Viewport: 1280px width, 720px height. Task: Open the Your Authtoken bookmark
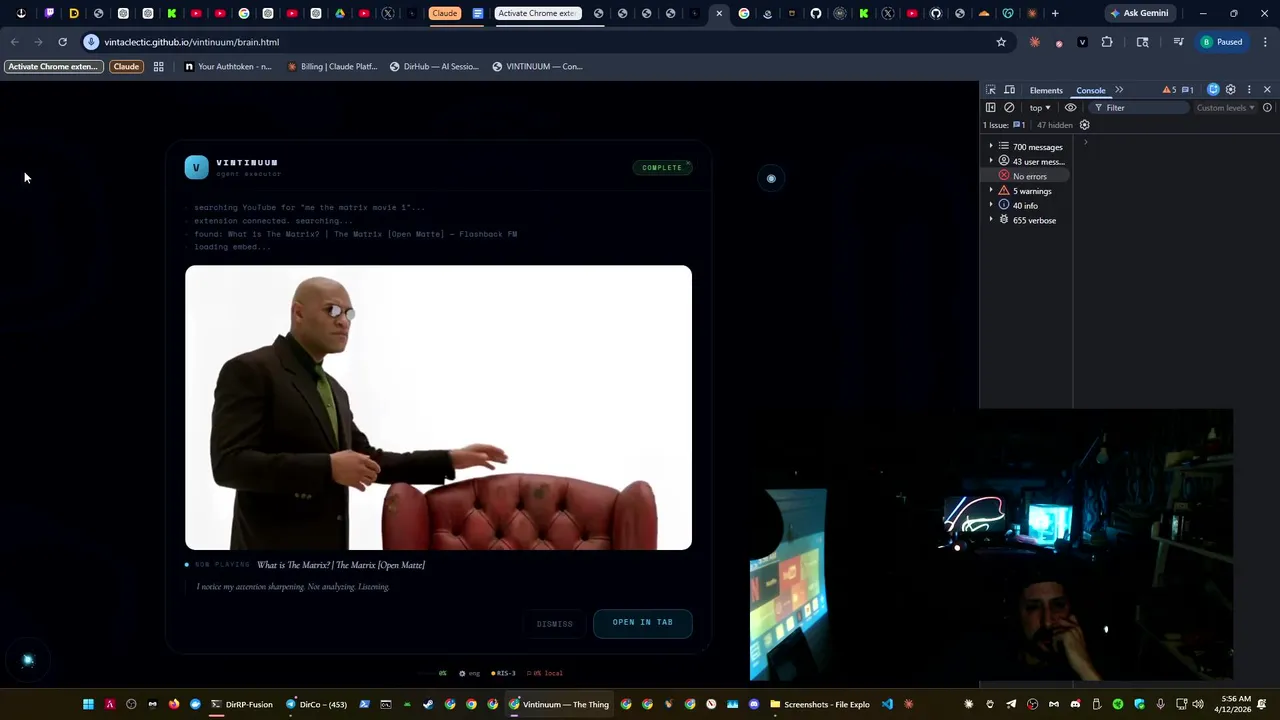pyautogui.click(x=228, y=67)
